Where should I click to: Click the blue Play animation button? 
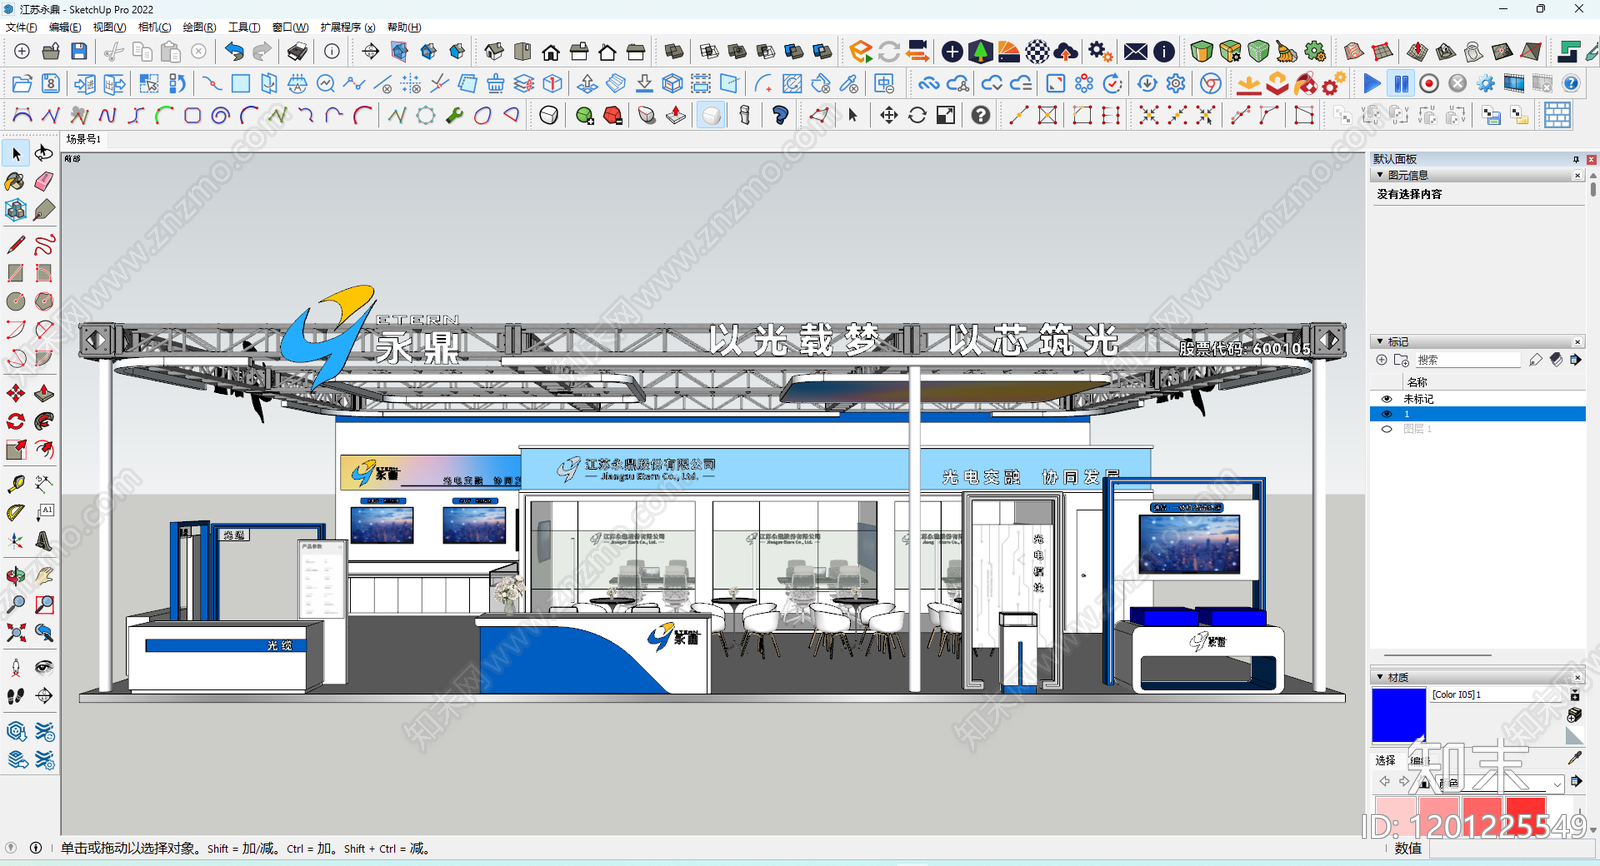1372,83
